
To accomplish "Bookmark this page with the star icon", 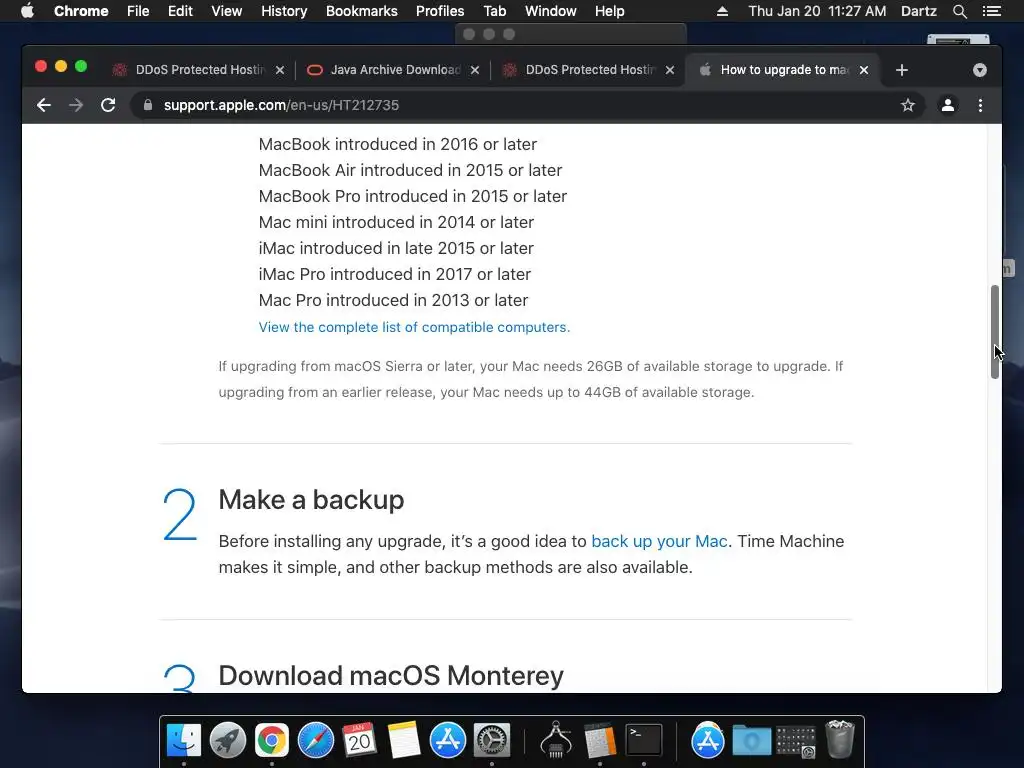I will pos(908,105).
